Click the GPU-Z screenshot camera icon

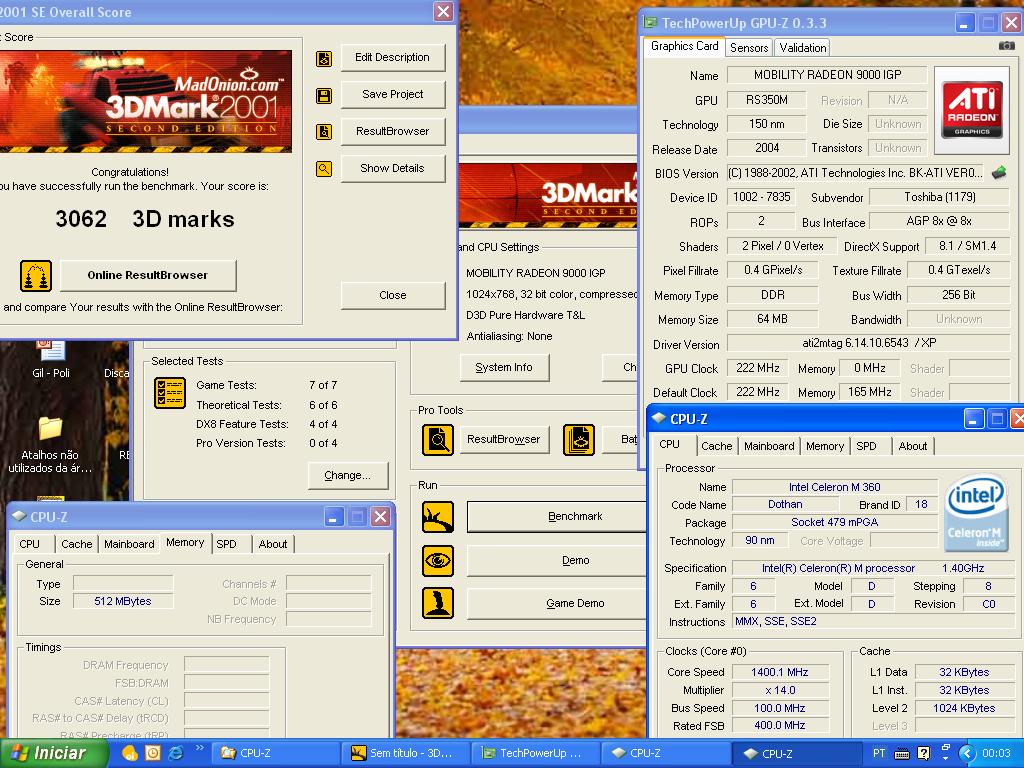pos(1006,46)
